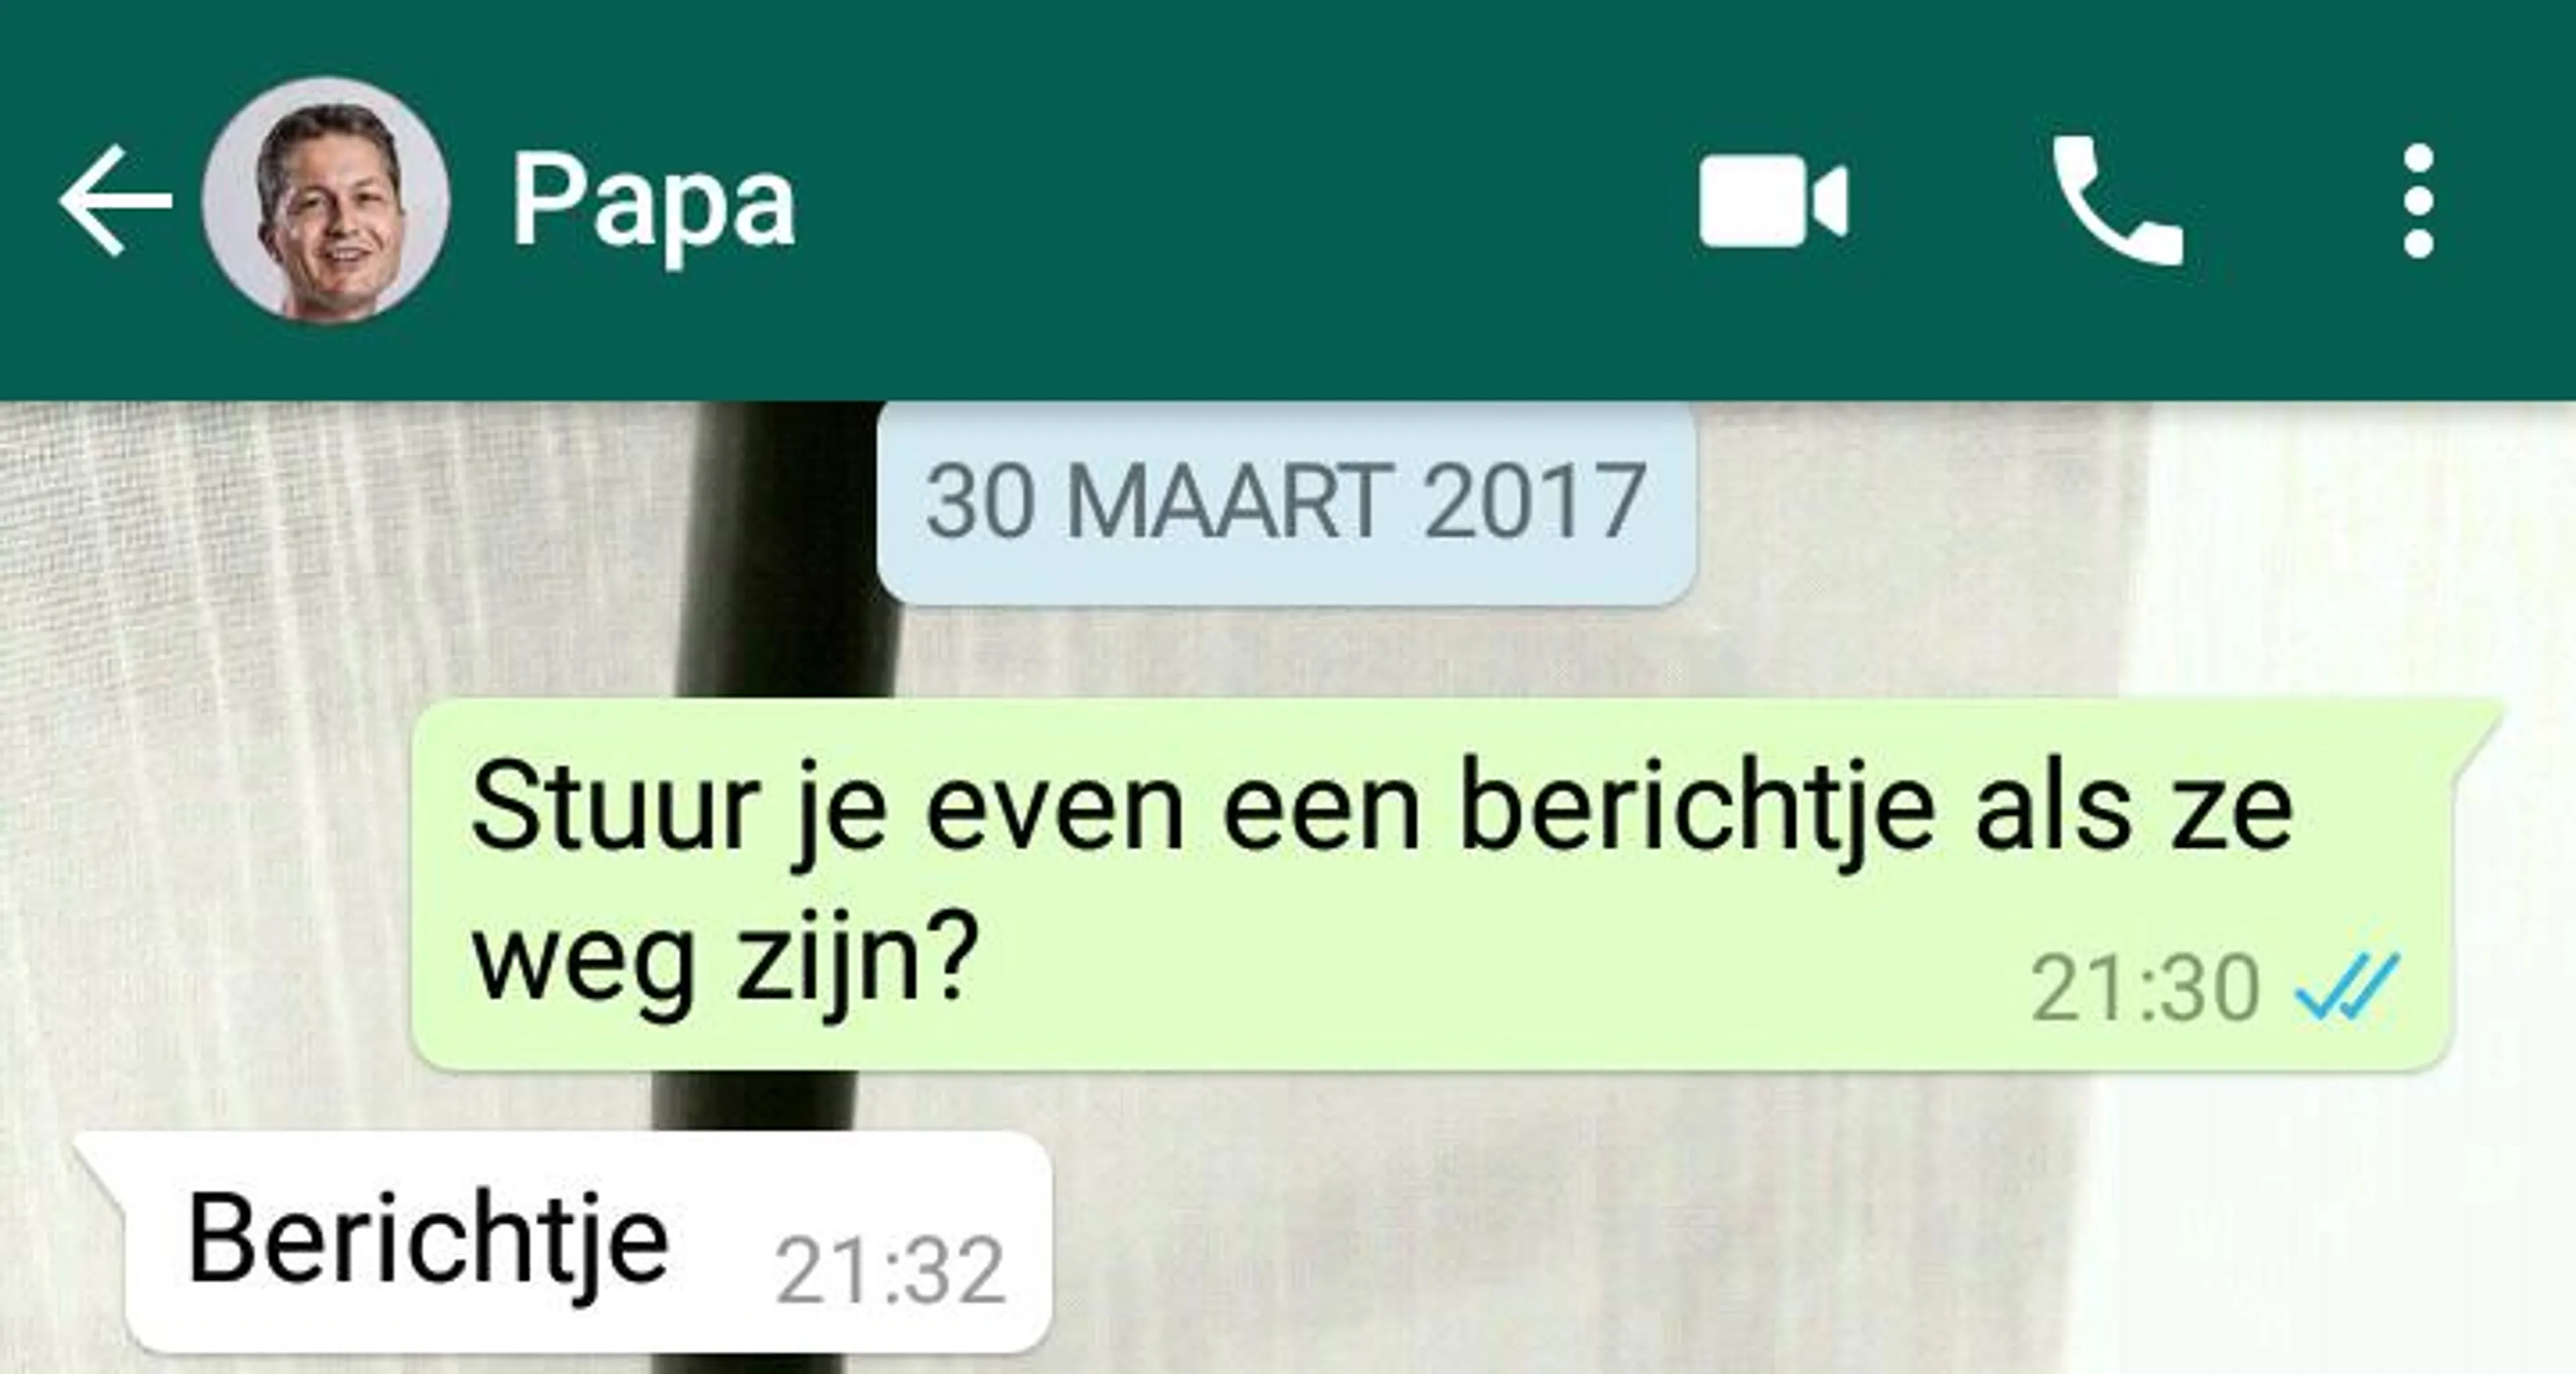Click the 21:30 sent timestamp
Viewport: 2576px width, 1374px height.
point(2145,988)
